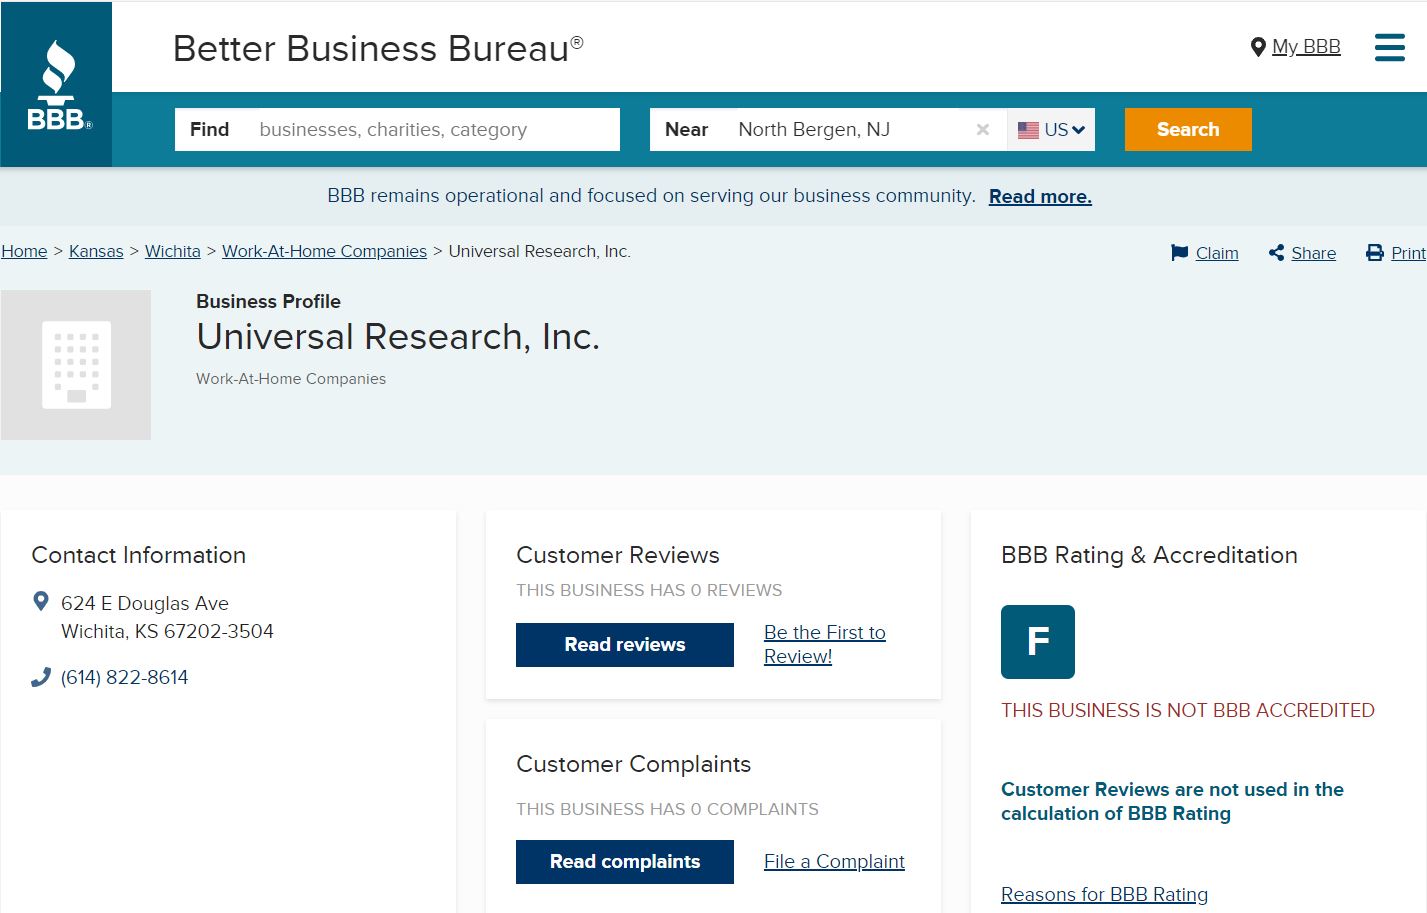Open Work-At-Home Companies breadcrumb
1427x913 pixels.
(x=324, y=252)
